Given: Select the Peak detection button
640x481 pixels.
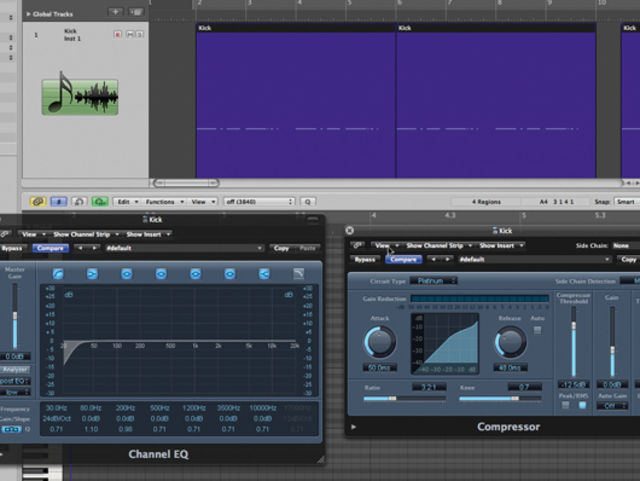Looking at the screenshot, I should 565,405.
